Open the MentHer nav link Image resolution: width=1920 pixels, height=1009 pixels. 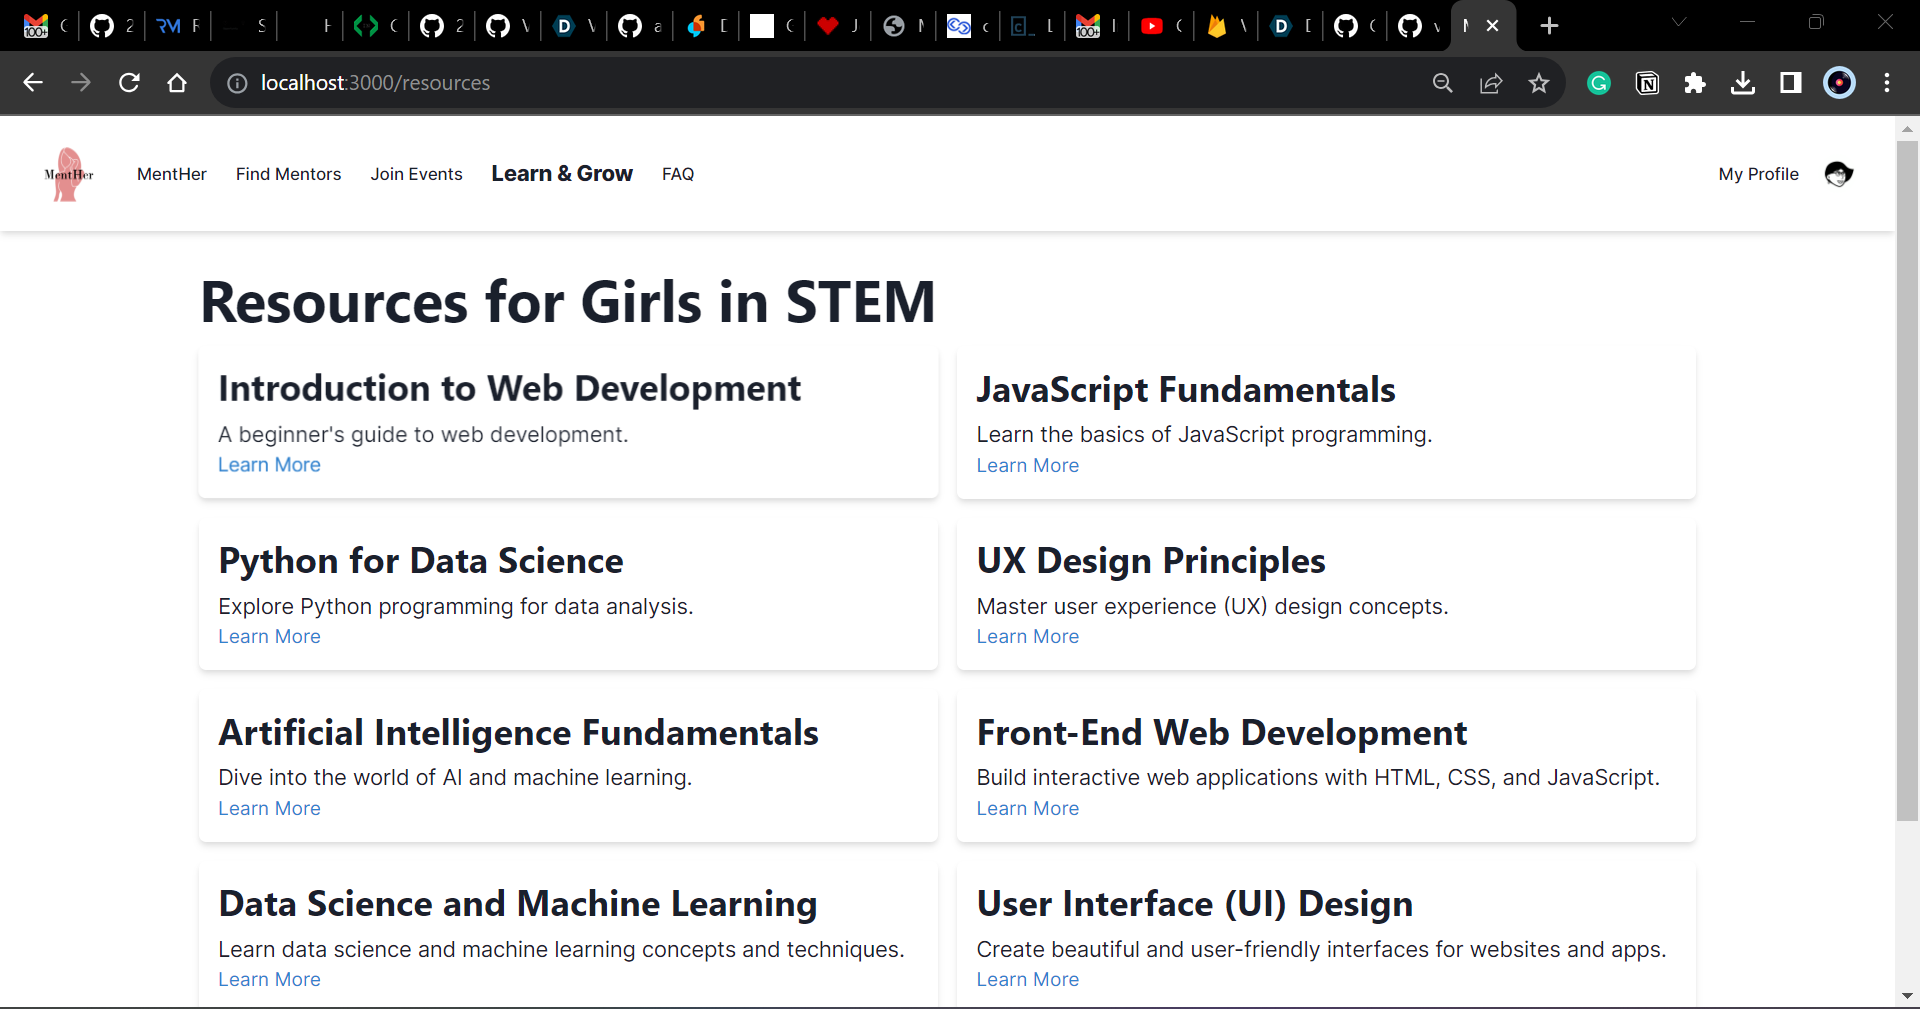click(x=172, y=174)
